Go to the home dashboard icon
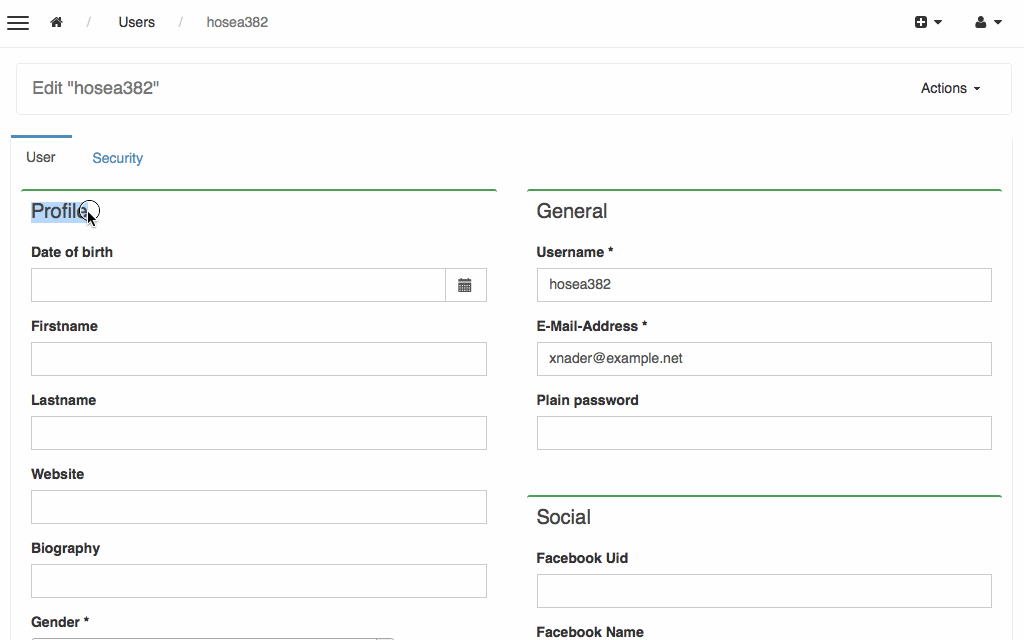This screenshot has height=640, width=1024. point(57,23)
